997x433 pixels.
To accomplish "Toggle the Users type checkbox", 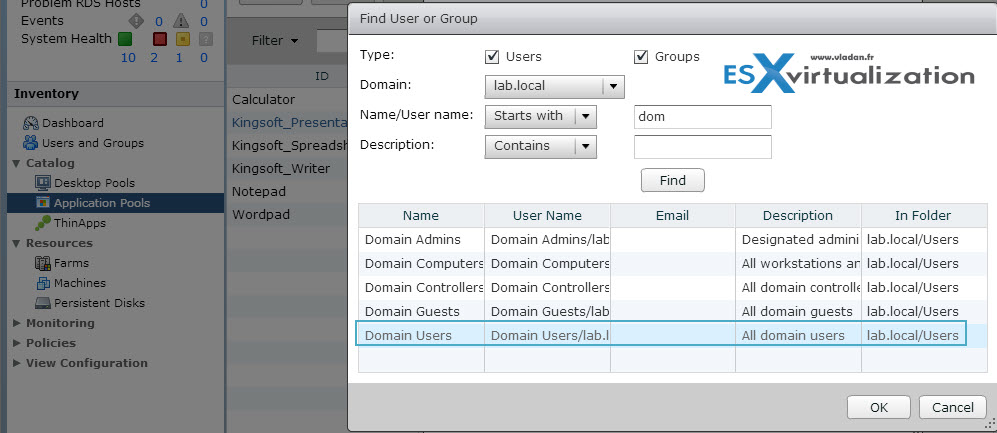I will [492, 57].
